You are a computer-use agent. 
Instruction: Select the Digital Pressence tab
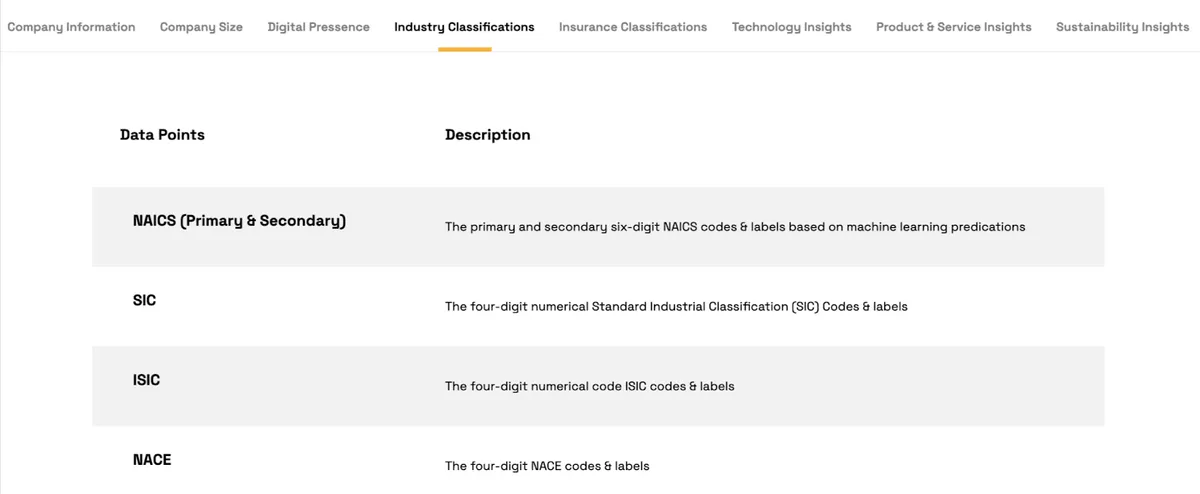click(x=318, y=27)
